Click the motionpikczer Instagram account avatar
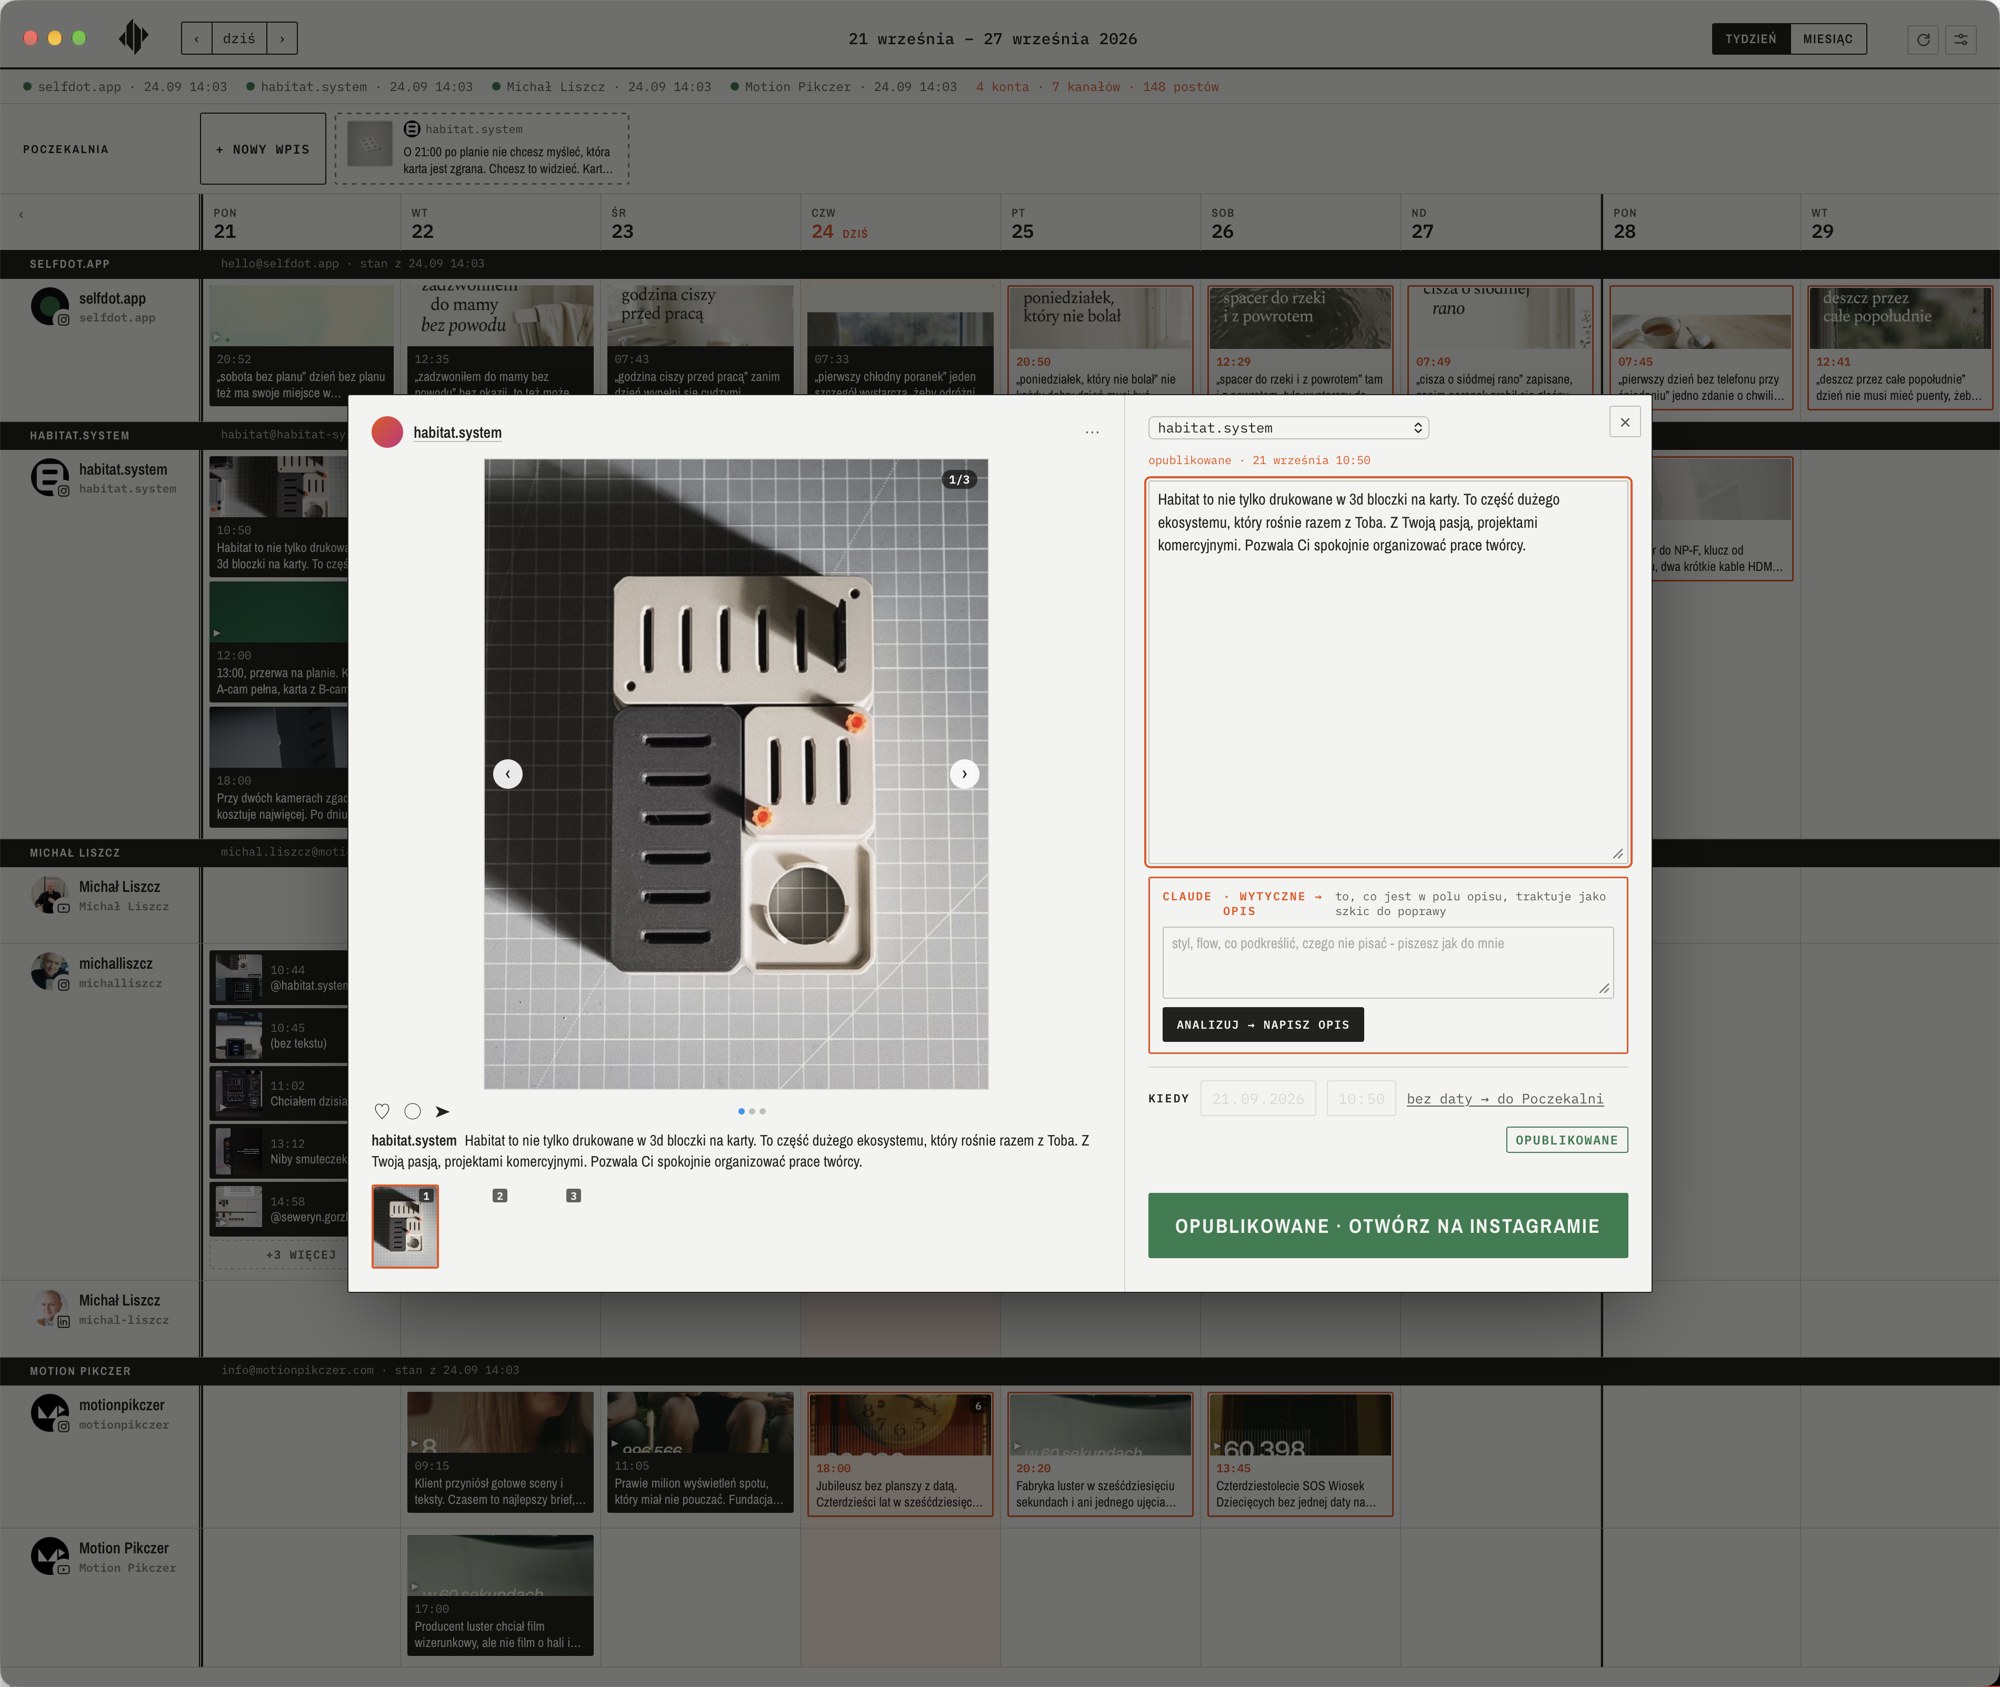Viewport: 2000px width, 1687px height. tap(49, 1413)
